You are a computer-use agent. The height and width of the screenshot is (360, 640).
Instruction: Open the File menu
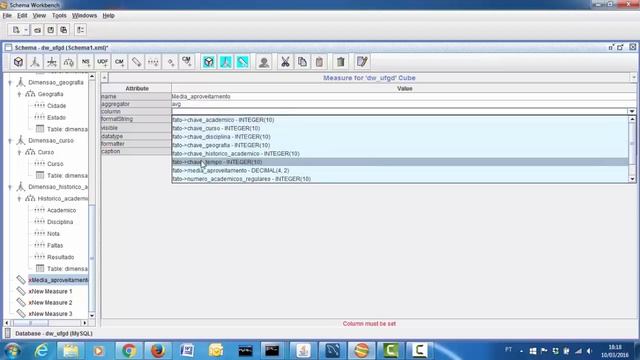click(x=7, y=16)
